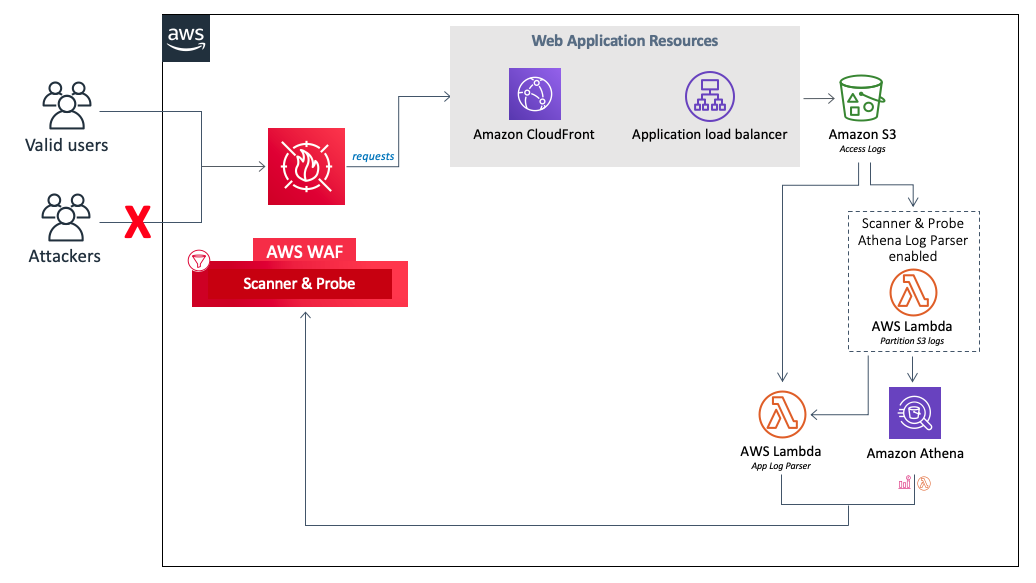Click the pink bar chart metrics icon

pyautogui.click(x=903, y=483)
